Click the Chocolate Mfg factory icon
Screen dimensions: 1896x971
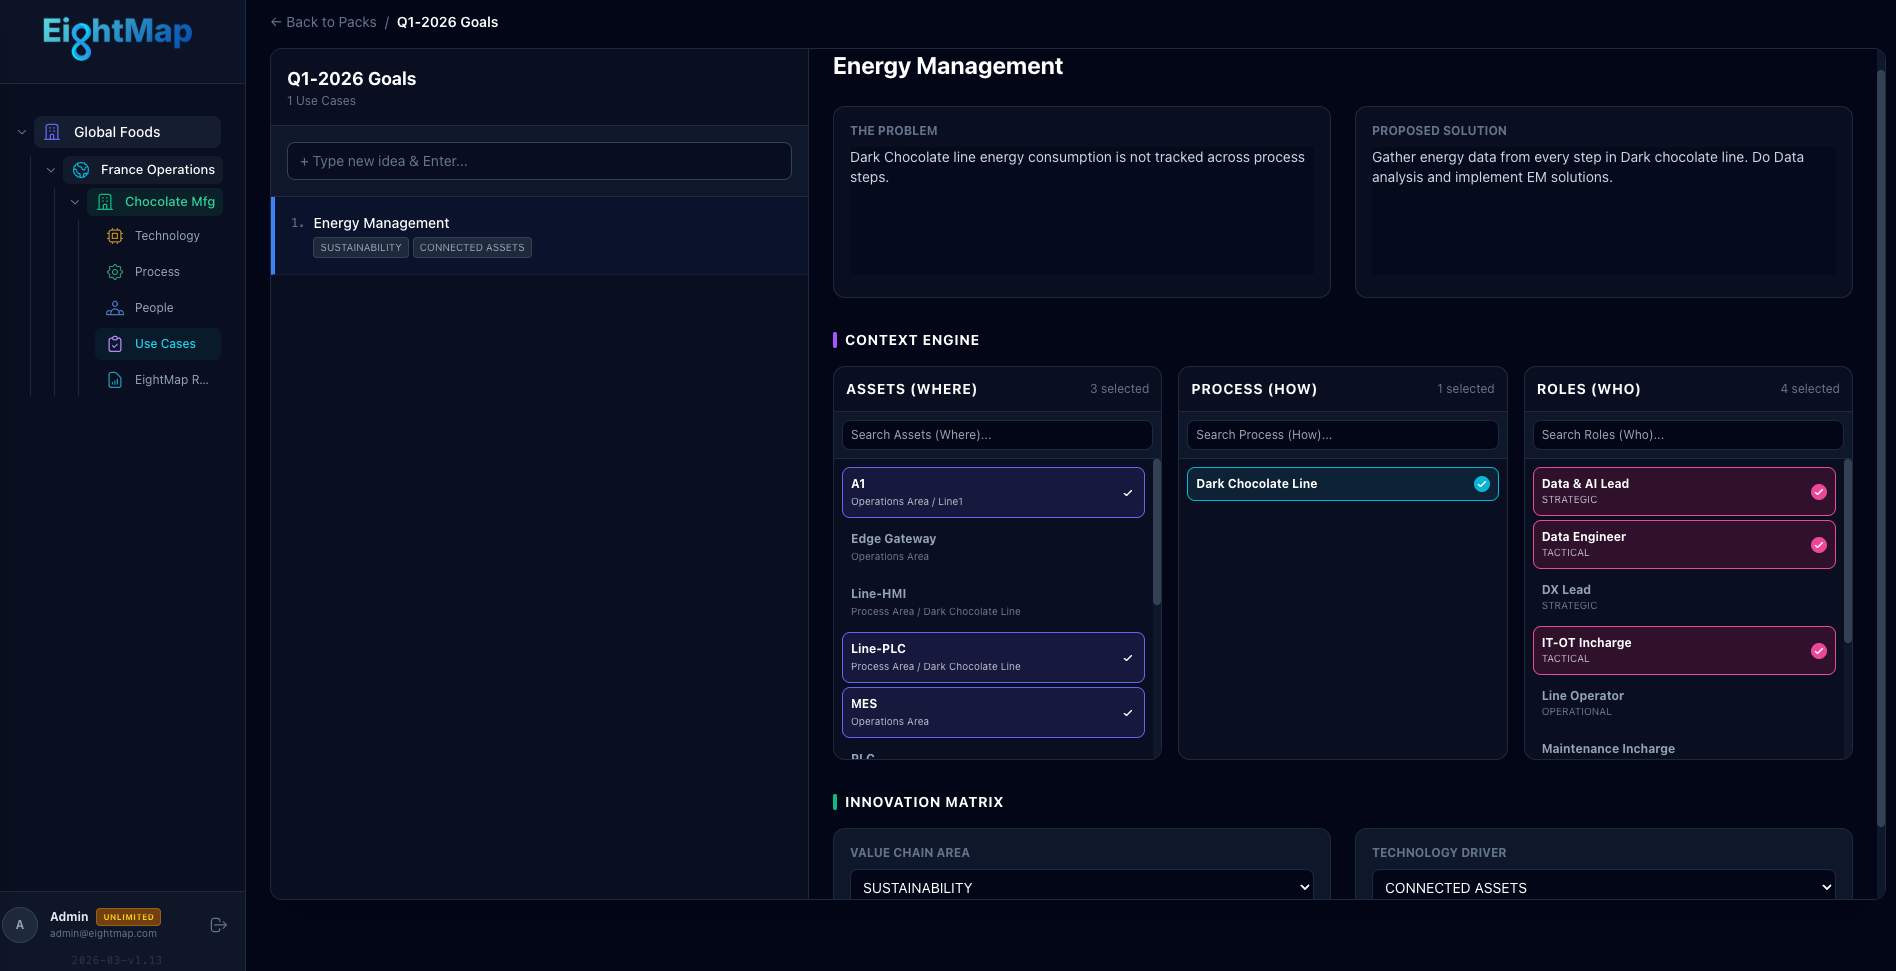[x=105, y=201]
